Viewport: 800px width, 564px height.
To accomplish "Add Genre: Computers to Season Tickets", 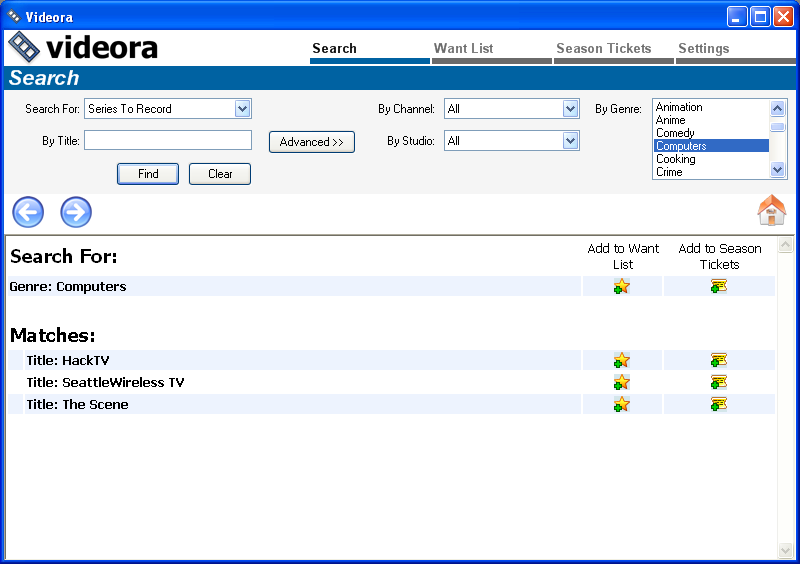I will [x=718, y=286].
